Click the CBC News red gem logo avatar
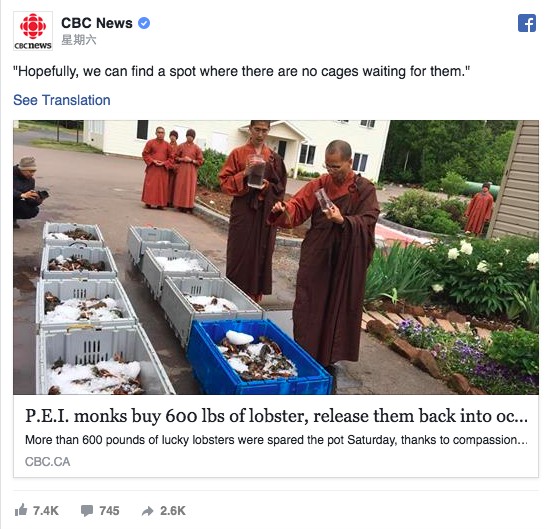The width and height of the screenshot is (547, 529). (33, 31)
